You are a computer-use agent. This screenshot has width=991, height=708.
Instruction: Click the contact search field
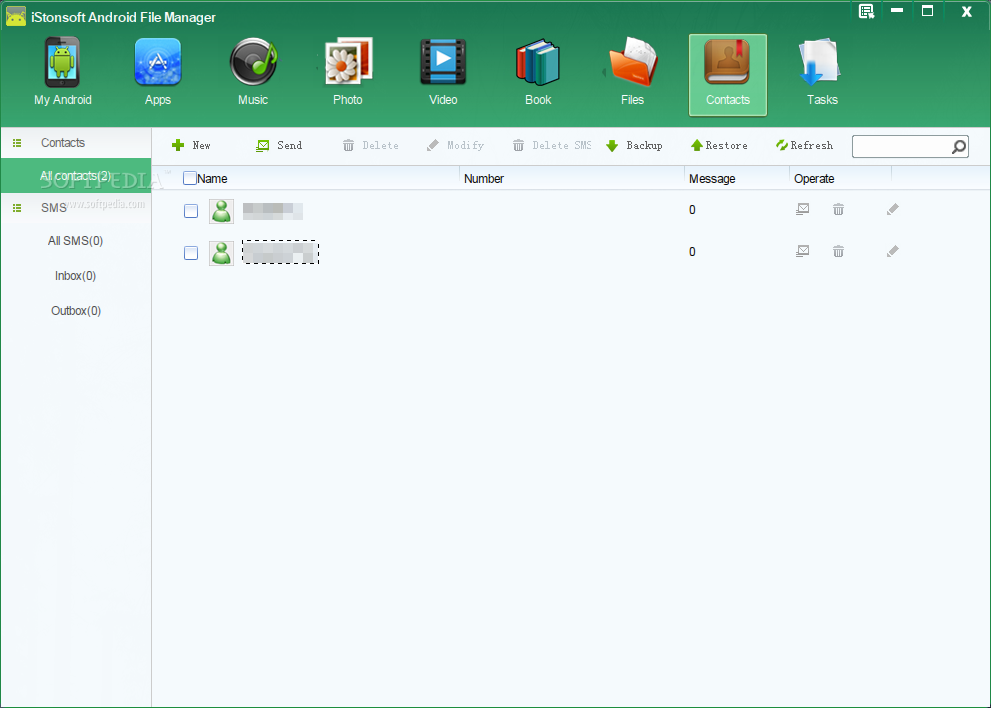click(901, 147)
